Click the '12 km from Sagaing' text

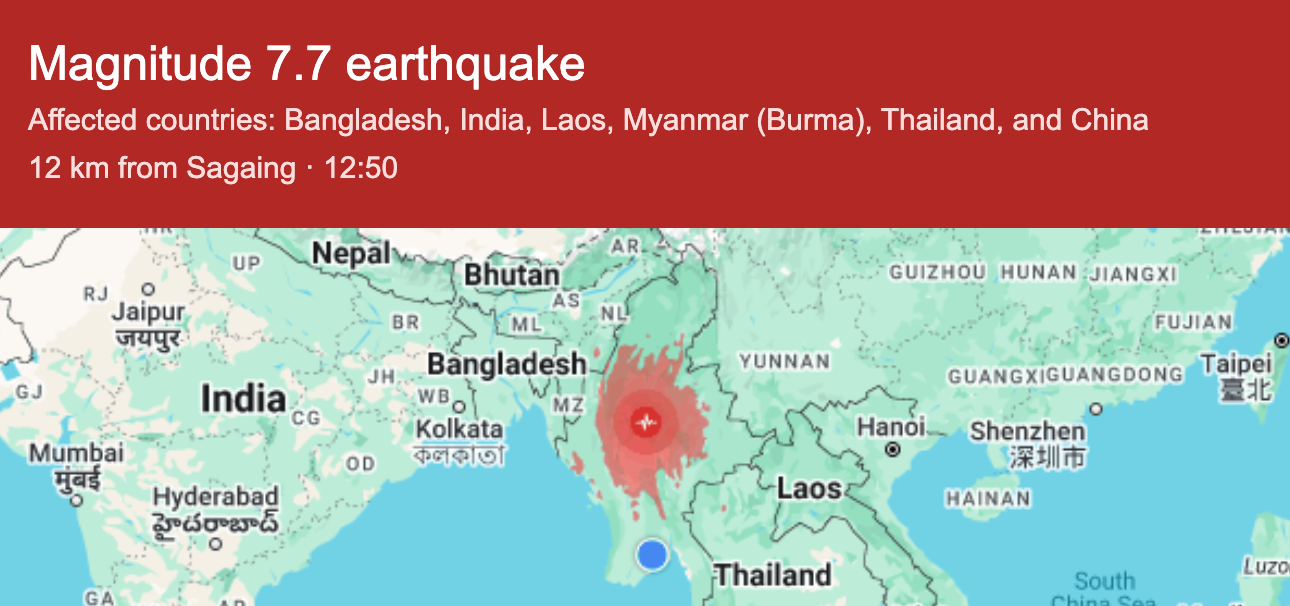[162, 168]
